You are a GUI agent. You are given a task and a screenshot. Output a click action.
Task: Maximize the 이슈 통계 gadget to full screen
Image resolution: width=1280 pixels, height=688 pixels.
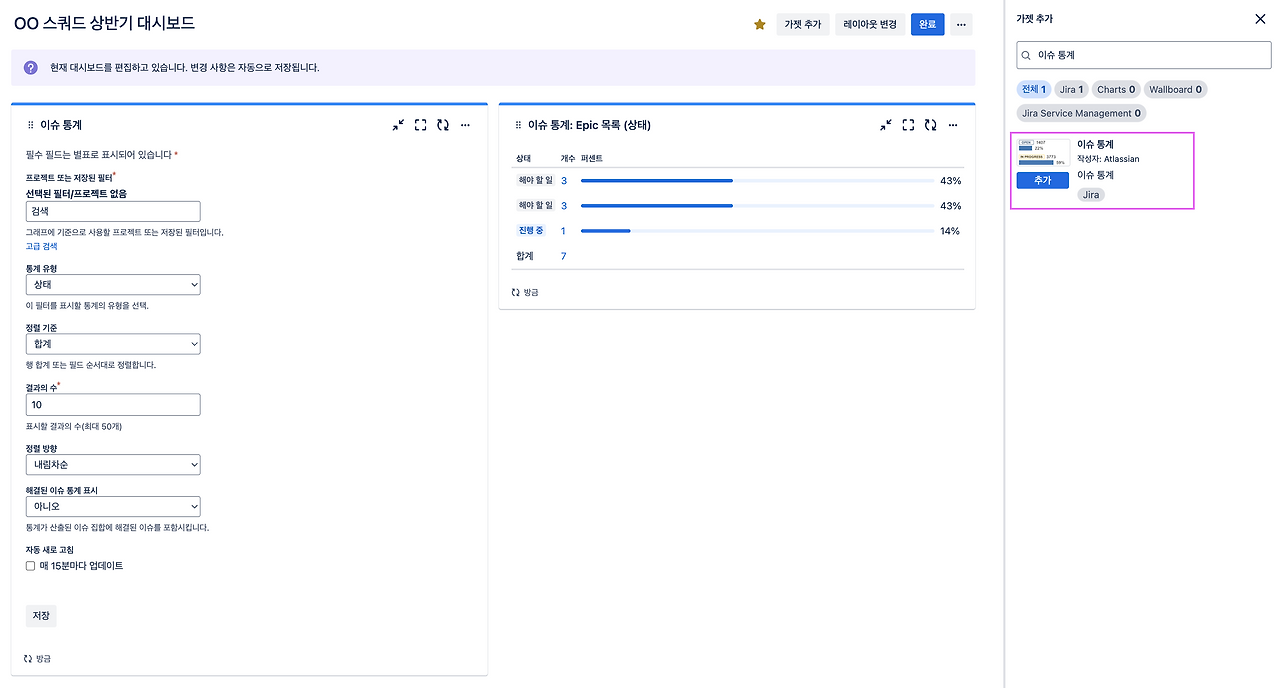click(421, 125)
